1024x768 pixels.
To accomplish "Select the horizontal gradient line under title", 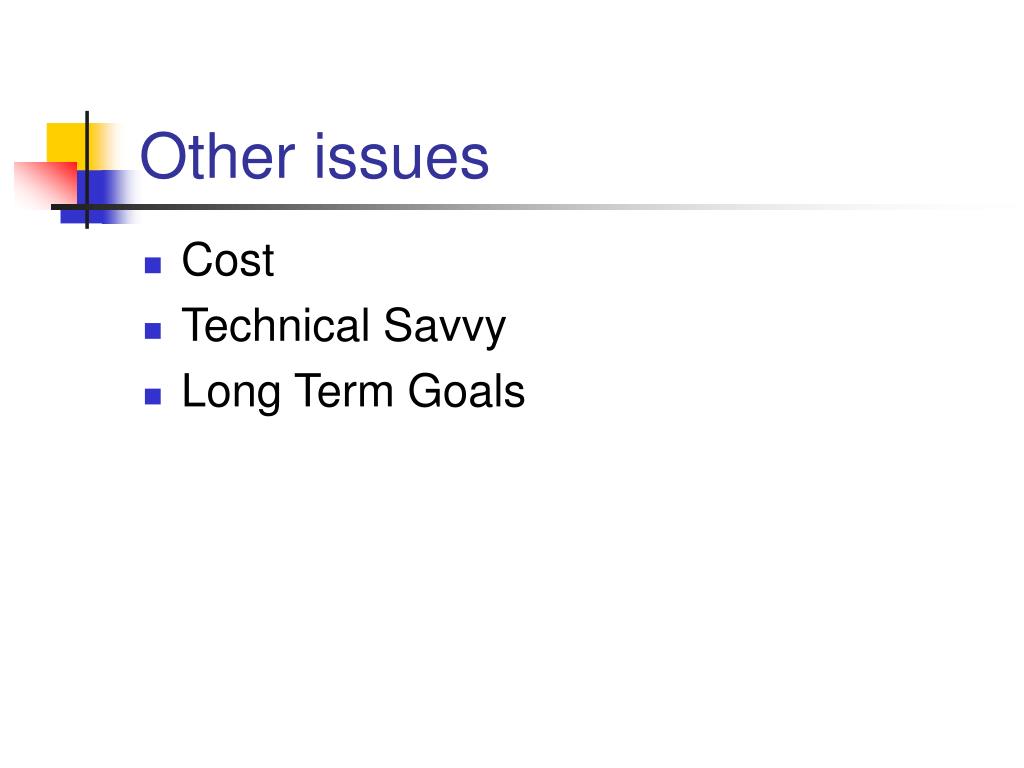I will [522, 207].
